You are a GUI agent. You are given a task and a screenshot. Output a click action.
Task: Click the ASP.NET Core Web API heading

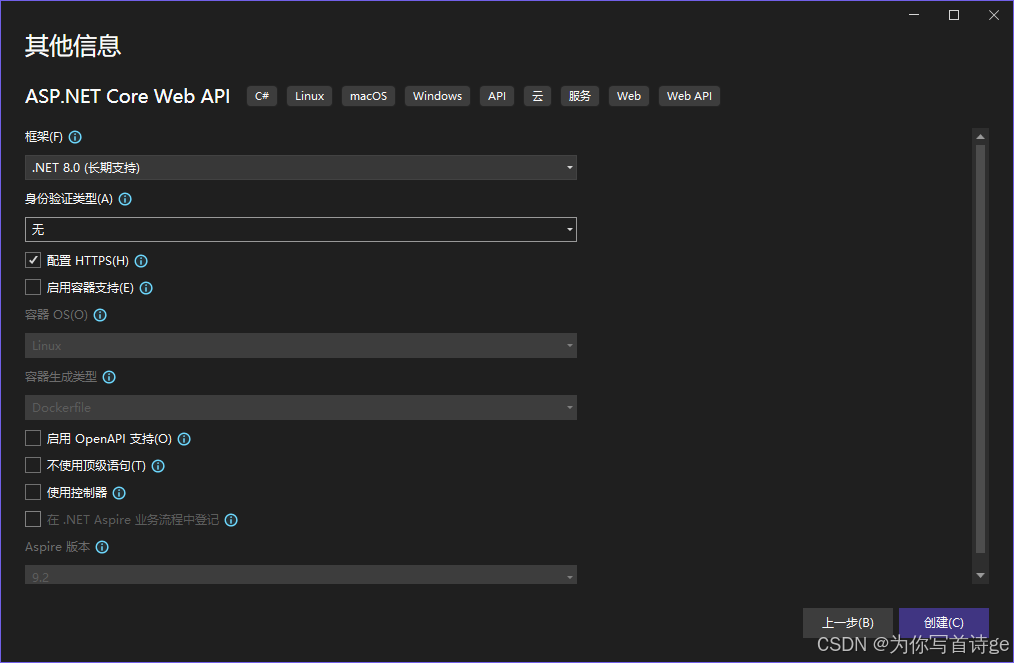coord(127,96)
